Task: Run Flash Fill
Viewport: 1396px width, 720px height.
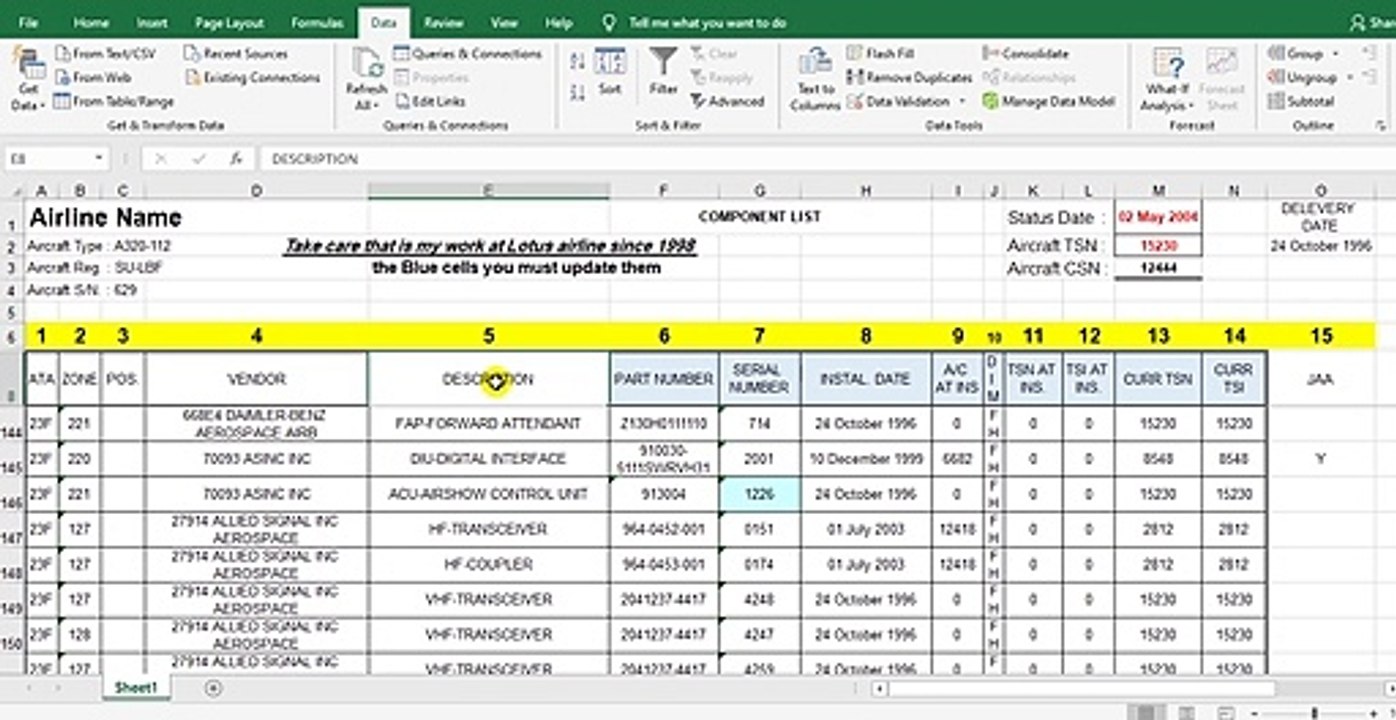Action: point(881,53)
